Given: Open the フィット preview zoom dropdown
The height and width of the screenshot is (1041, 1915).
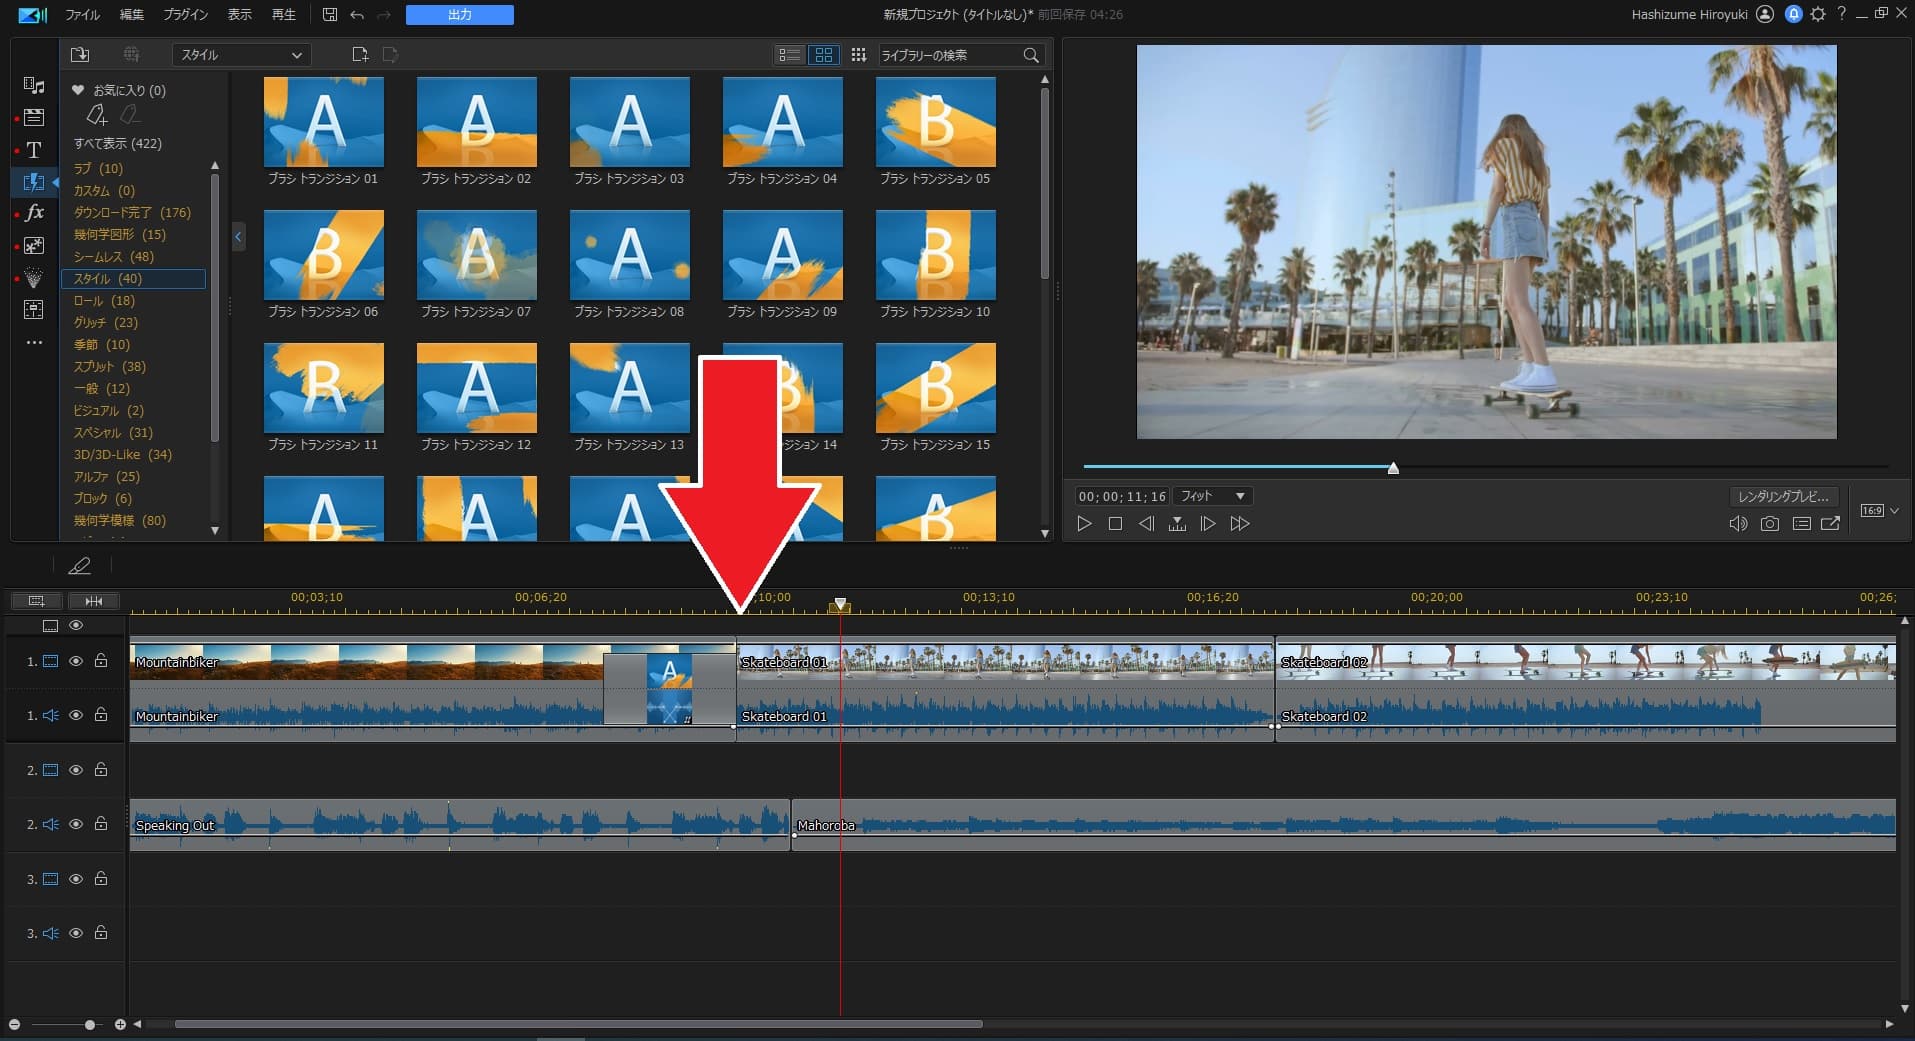Looking at the screenshot, I should coord(1213,496).
